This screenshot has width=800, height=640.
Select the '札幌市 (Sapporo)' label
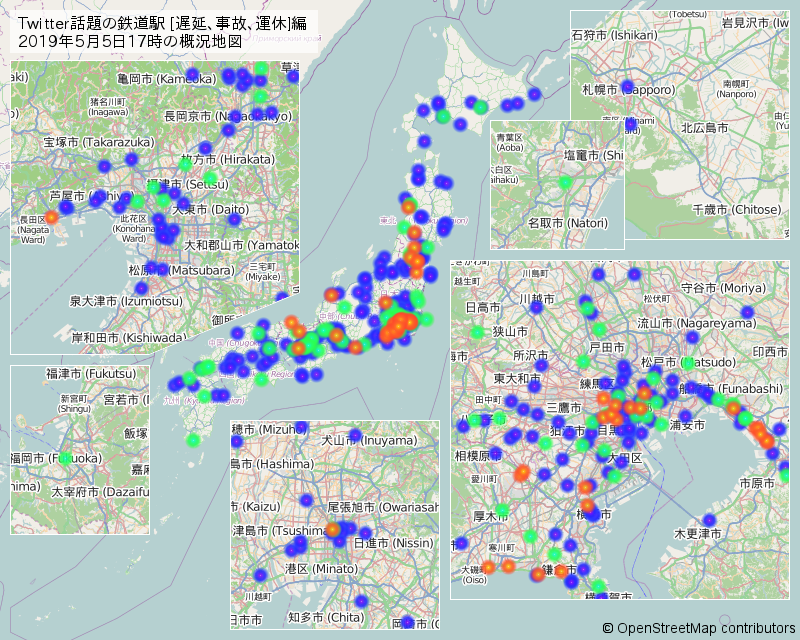pyautogui.click(x=629, y=90)
